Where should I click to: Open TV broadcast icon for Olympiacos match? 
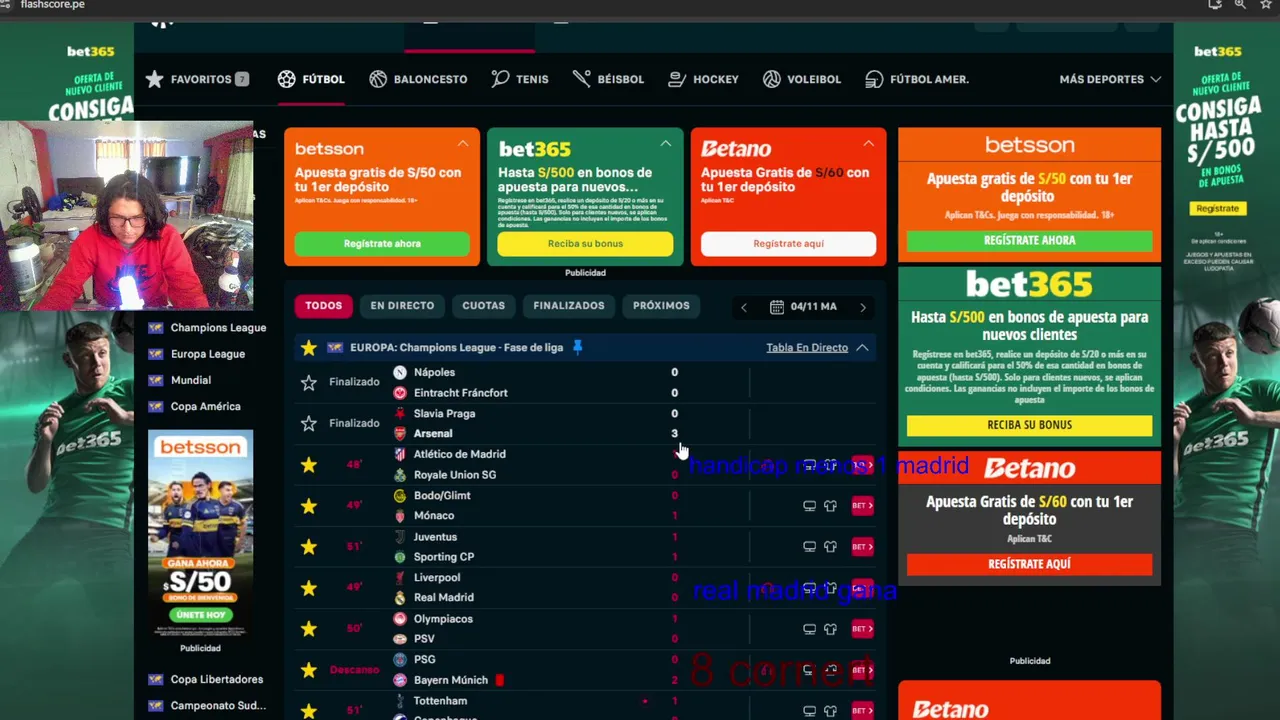(x=810, y=629)
